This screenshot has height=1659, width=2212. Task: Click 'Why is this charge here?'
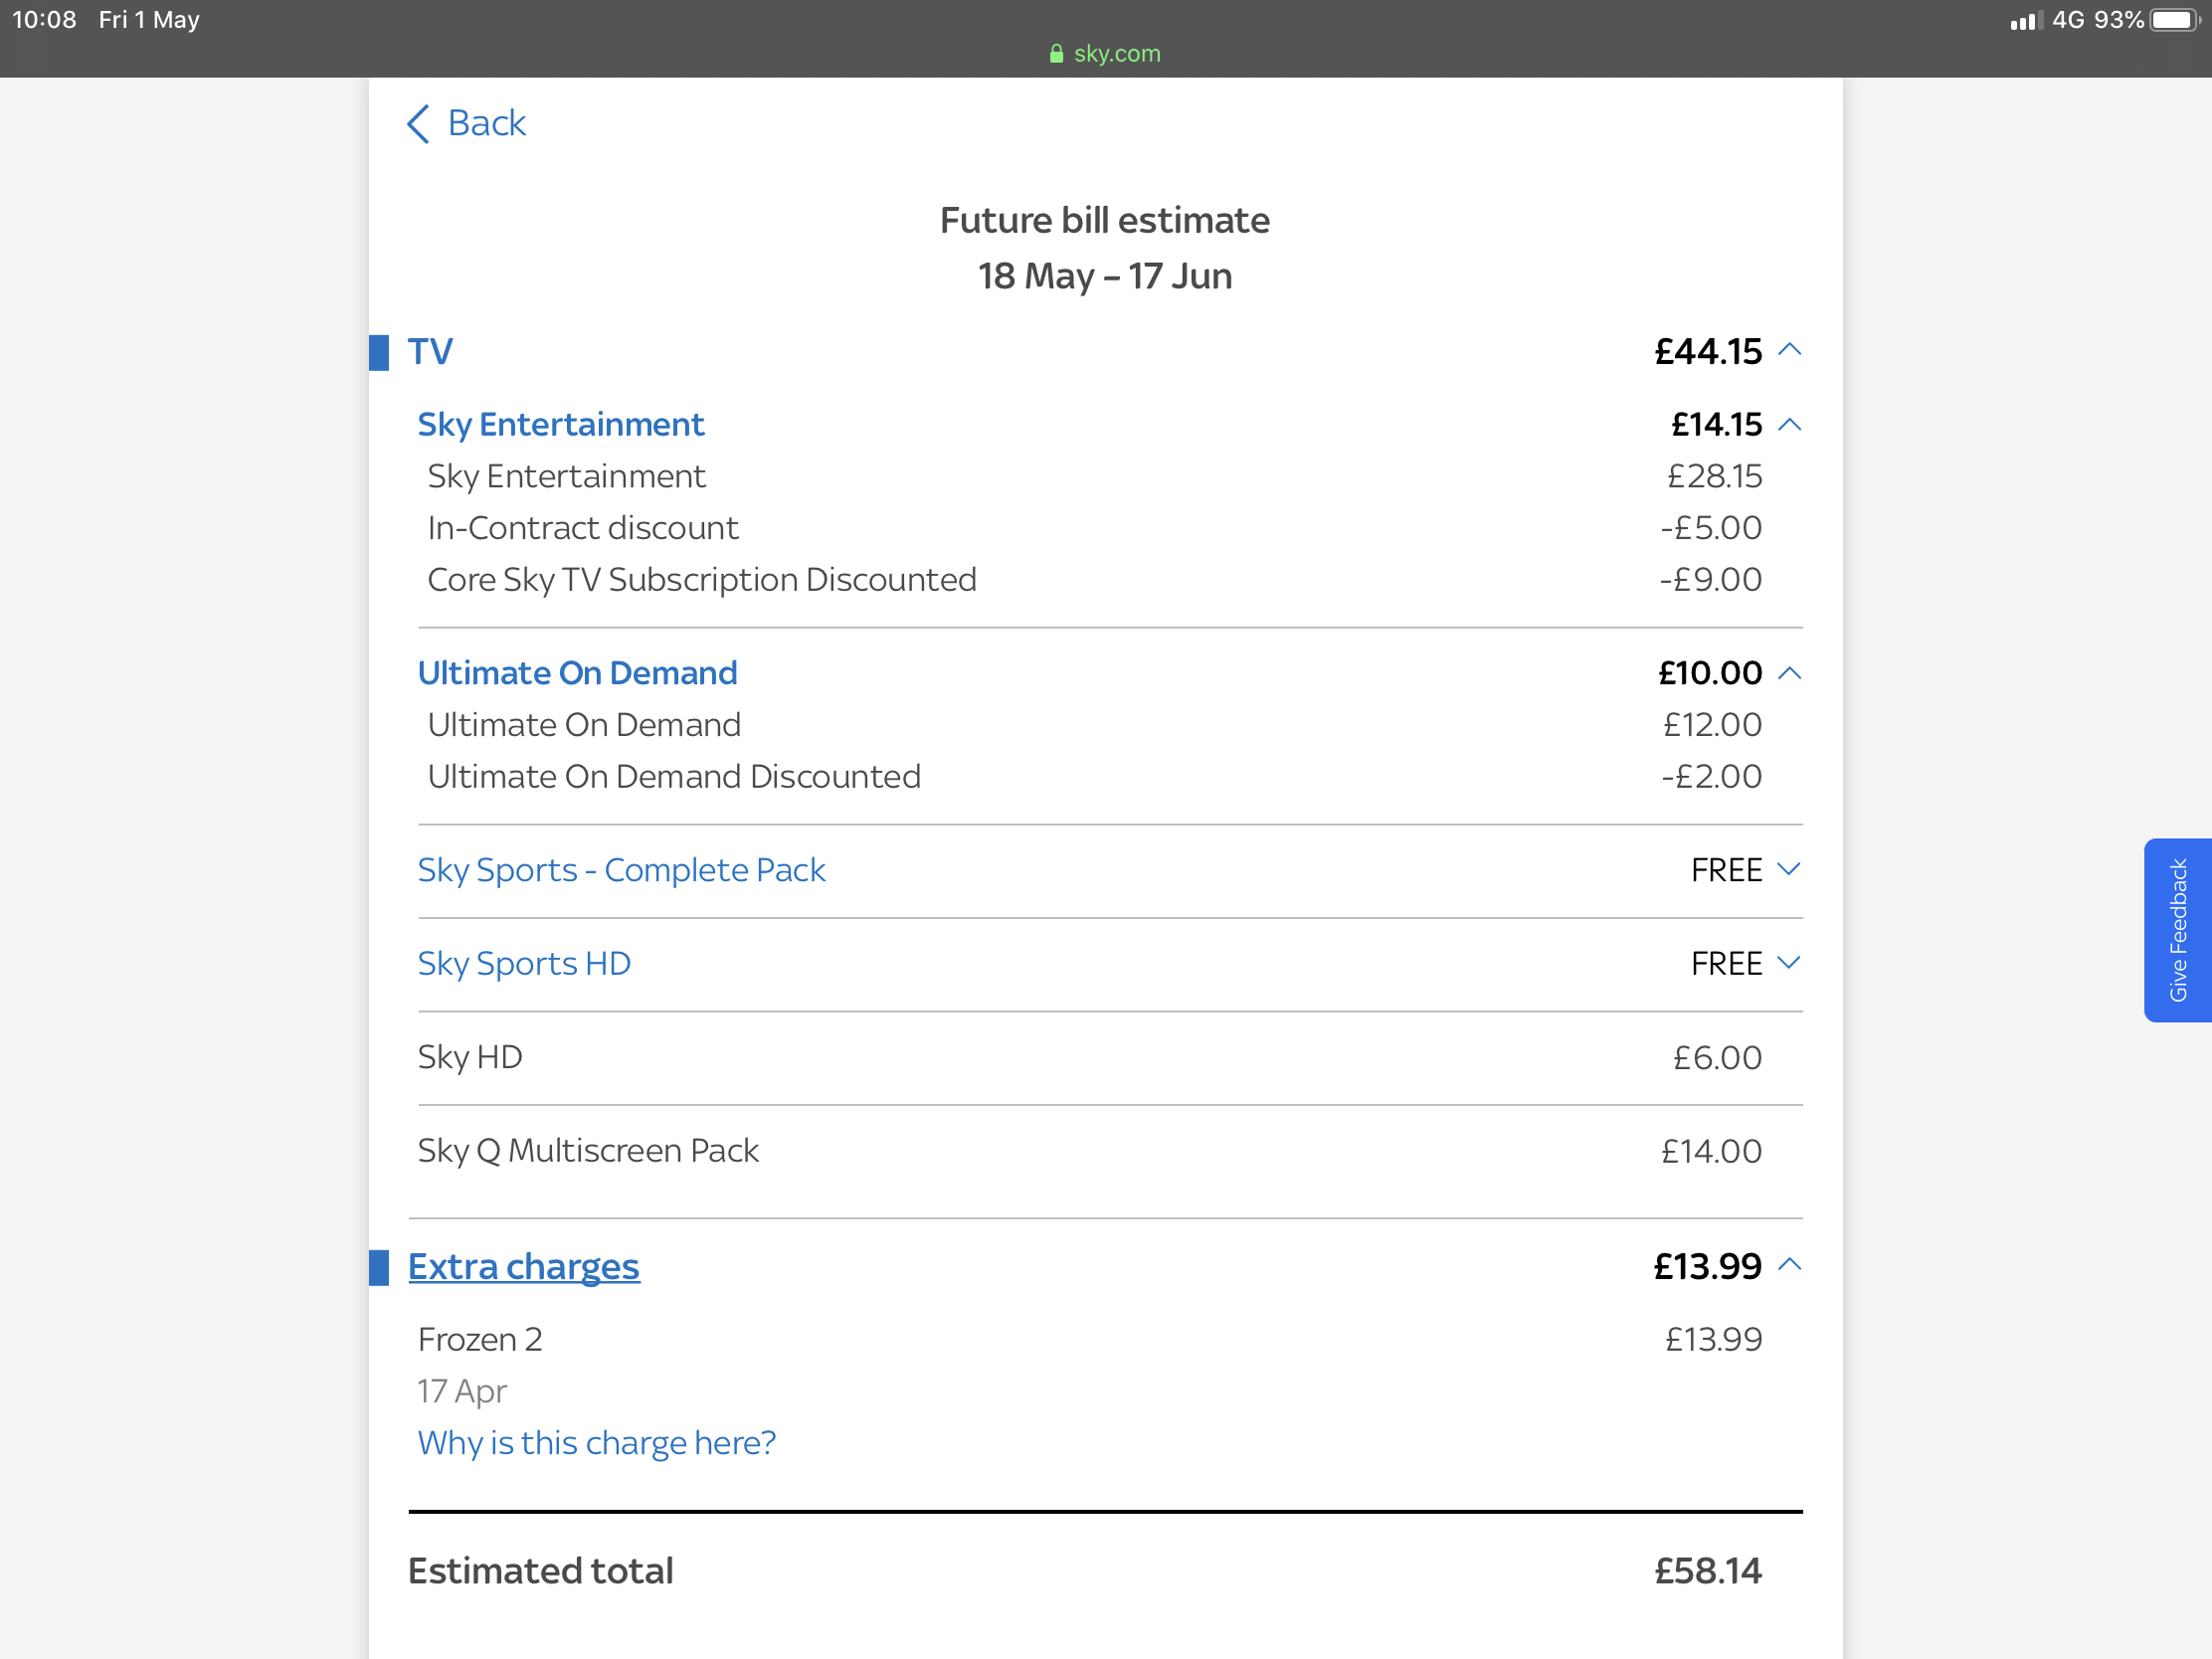point(596,1443)
